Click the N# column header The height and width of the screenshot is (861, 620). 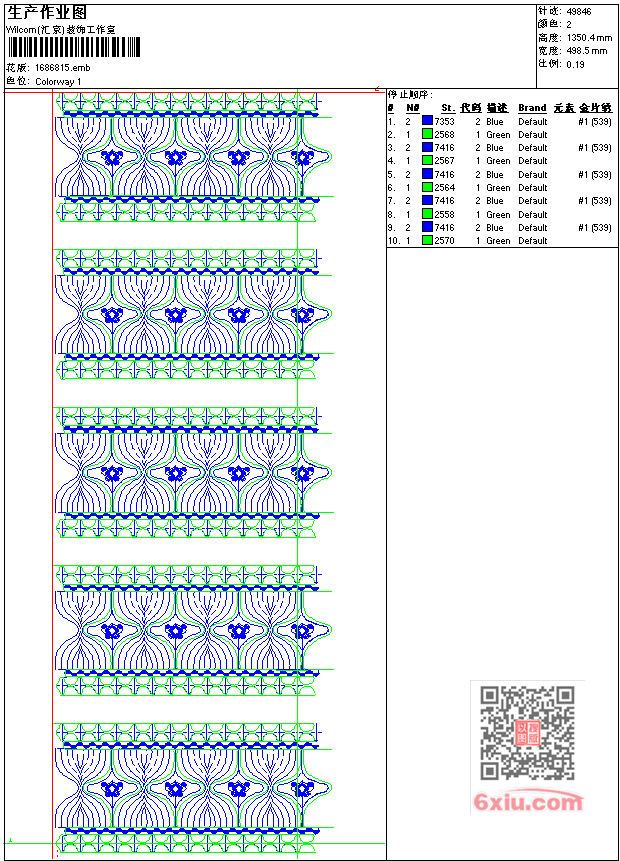[412, 108]
